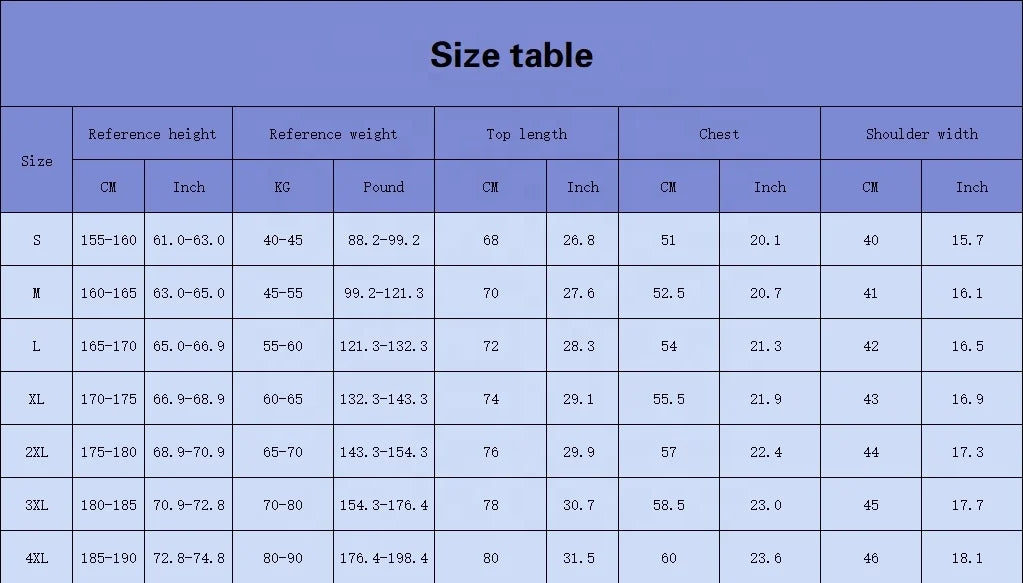This screenshot has height=583, width=1023.
Task: Select the 4XL size row label
Action: [x=37, y=558]
